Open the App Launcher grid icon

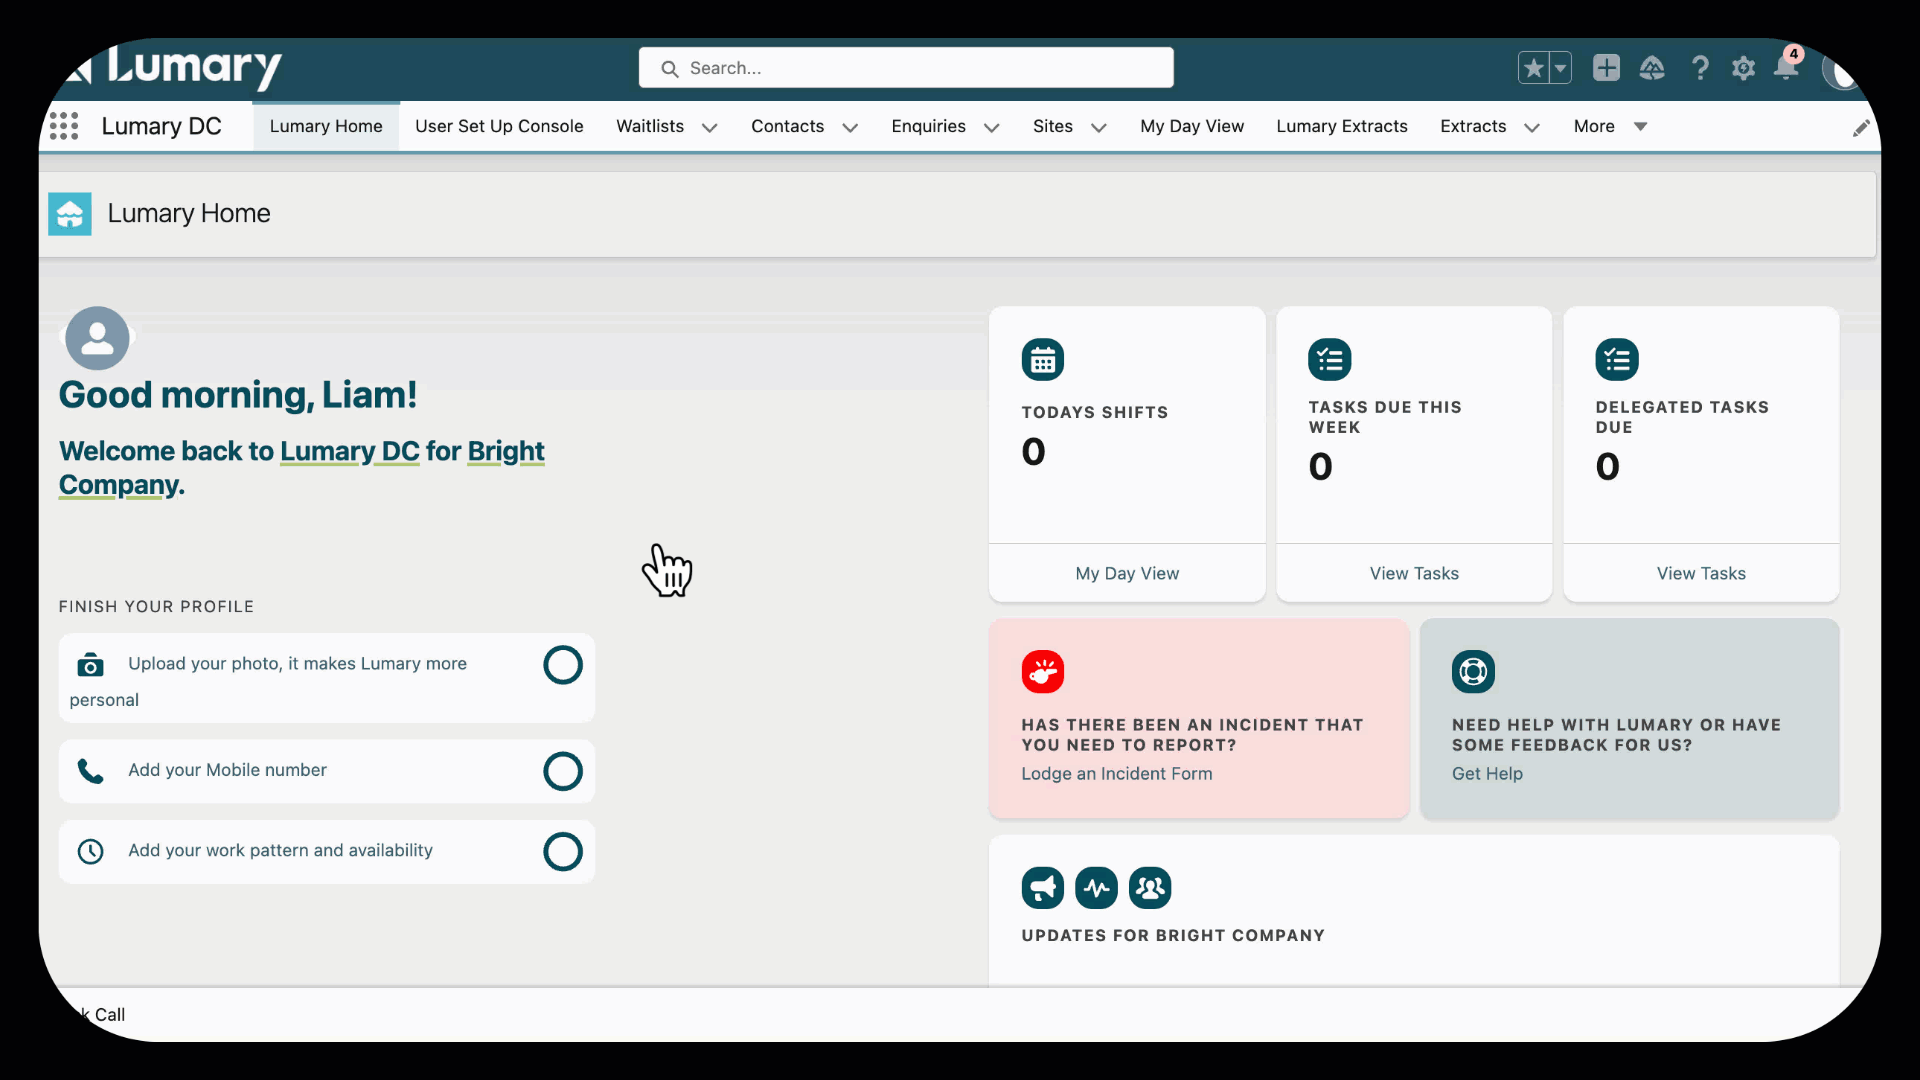(x=64, y=126)
